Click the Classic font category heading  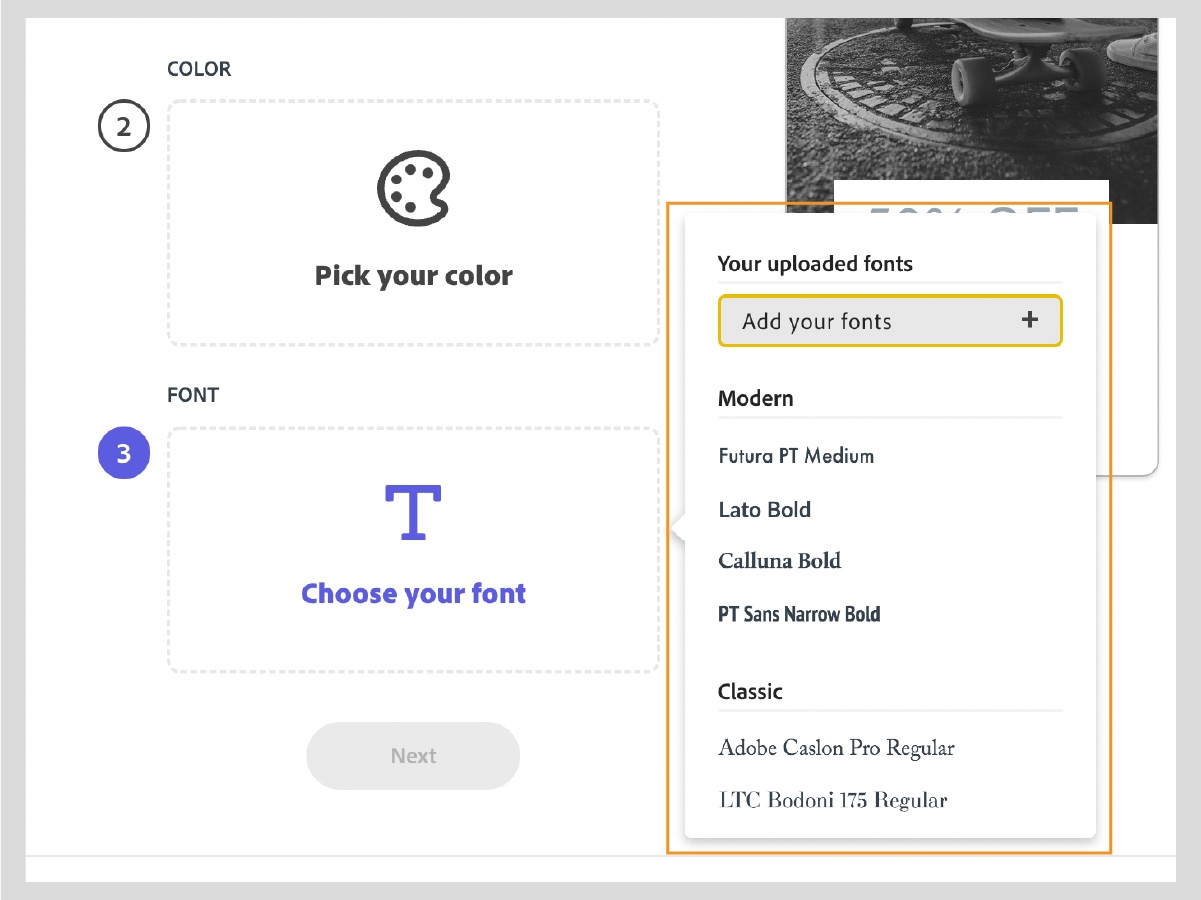tap(750, 691)
